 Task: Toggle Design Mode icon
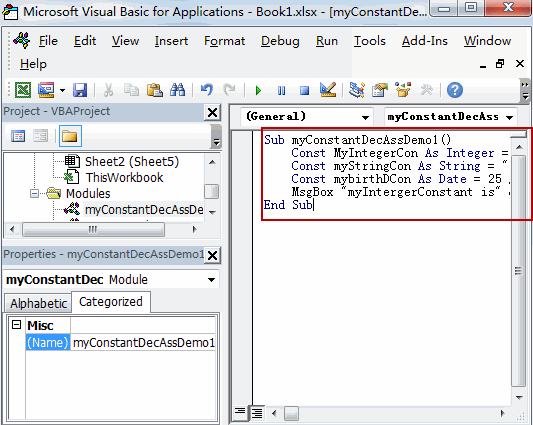coord(328,90)
